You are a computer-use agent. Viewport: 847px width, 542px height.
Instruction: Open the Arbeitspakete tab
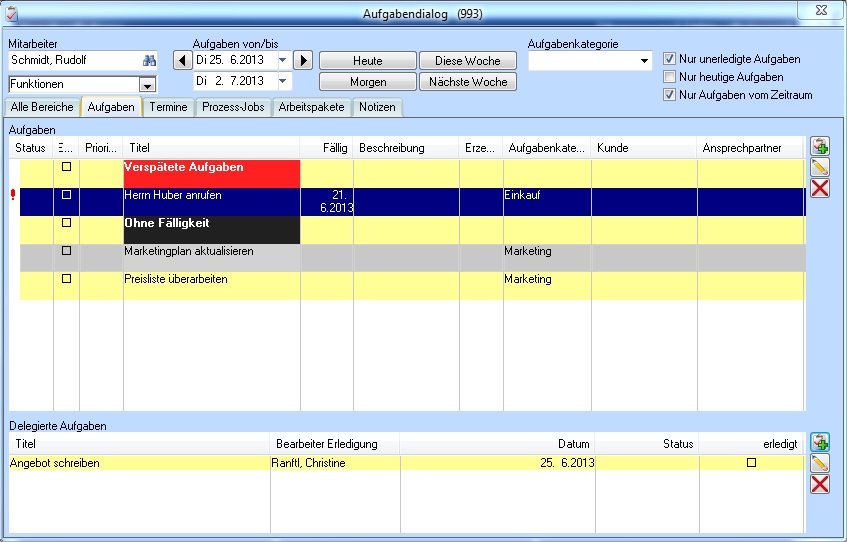click(311, 107)
